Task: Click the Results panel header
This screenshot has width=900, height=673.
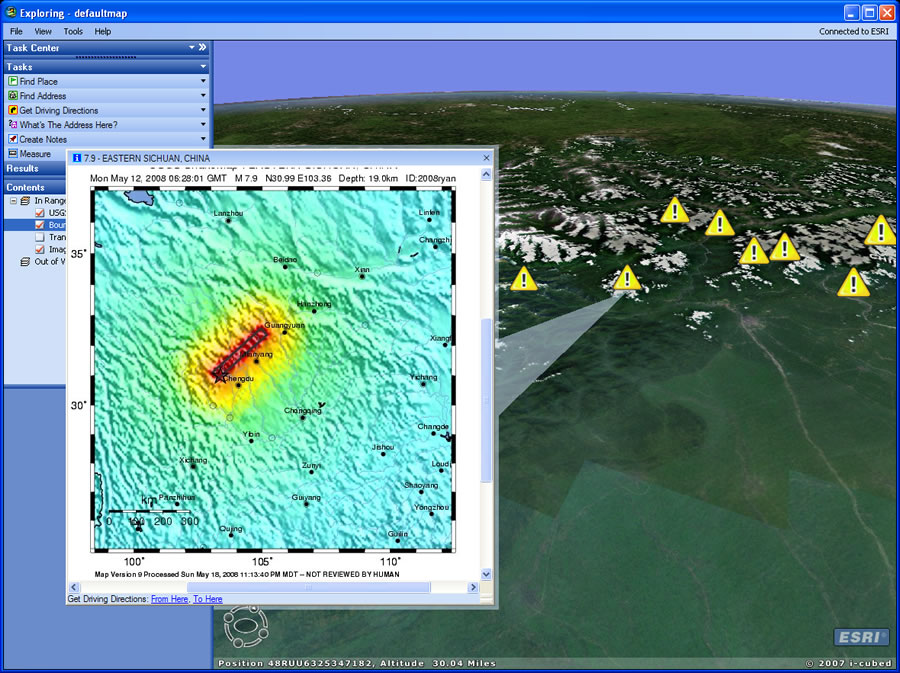Action: tap(34, 168)
